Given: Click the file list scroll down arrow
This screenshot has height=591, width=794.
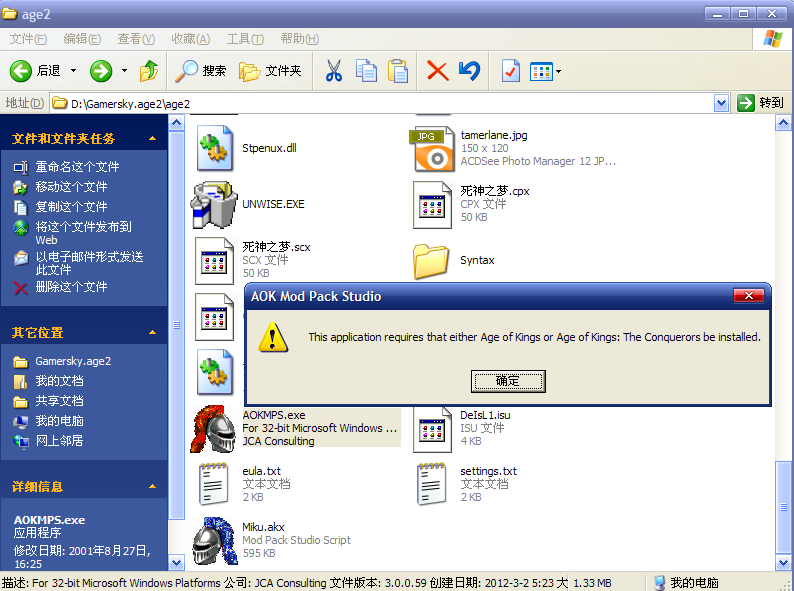Looking at the screenshot, I should (783, 562).
